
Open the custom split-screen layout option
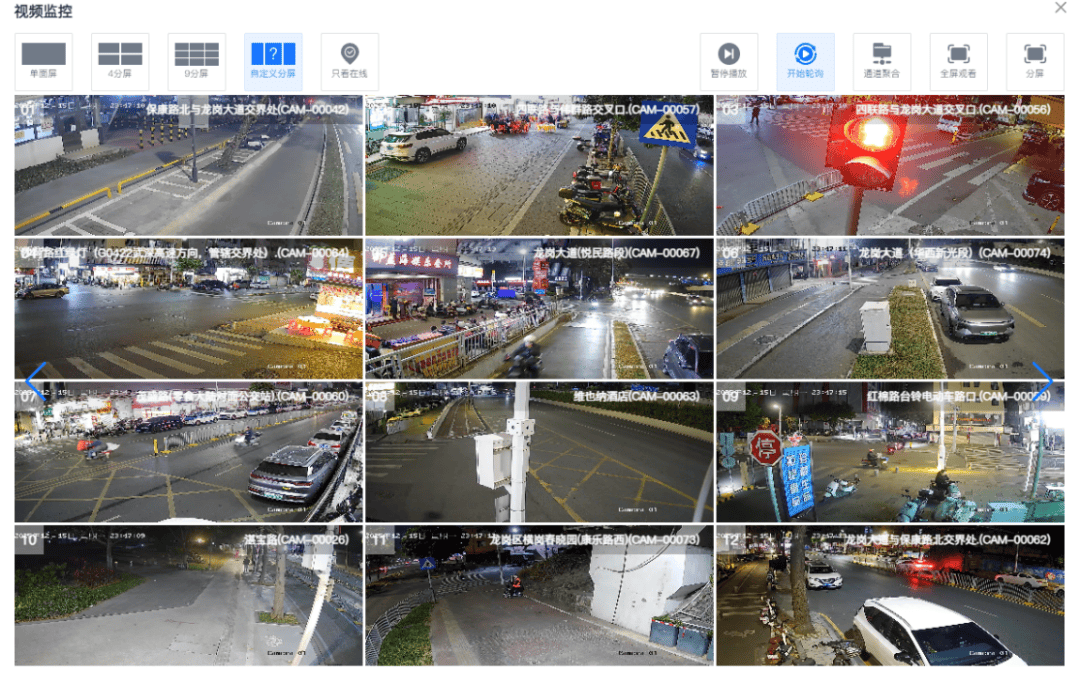point(273,61)
